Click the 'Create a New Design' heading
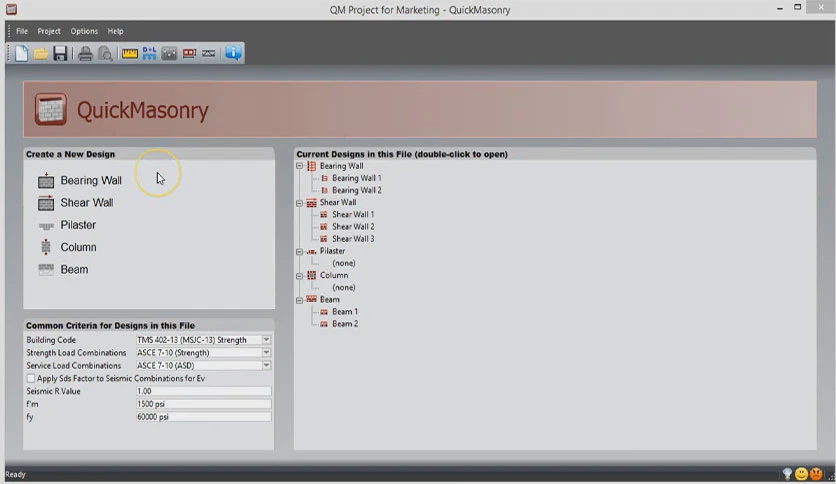This screenshot has height=484, width=836. coord(70,154)
